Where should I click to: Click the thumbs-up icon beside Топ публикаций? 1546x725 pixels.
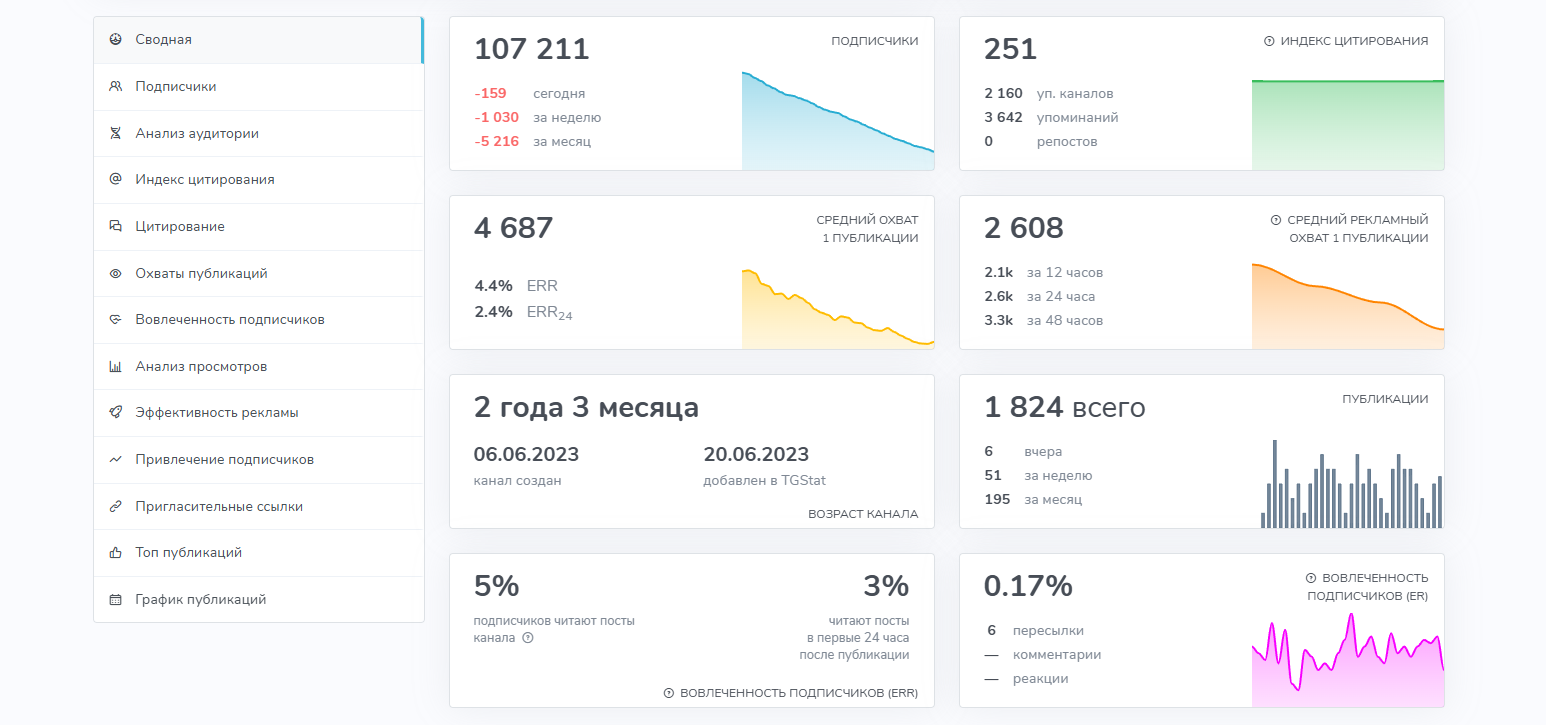117,552
